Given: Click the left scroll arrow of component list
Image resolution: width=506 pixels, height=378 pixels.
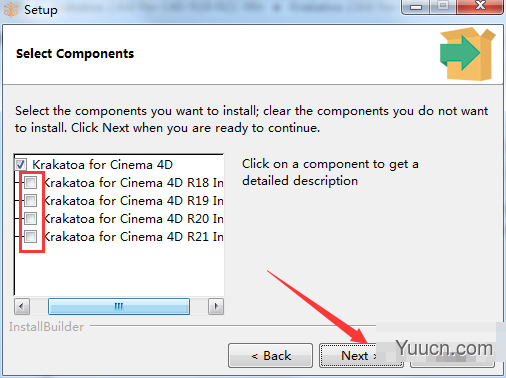Looking at the screenshot, I should click(22, 306).
